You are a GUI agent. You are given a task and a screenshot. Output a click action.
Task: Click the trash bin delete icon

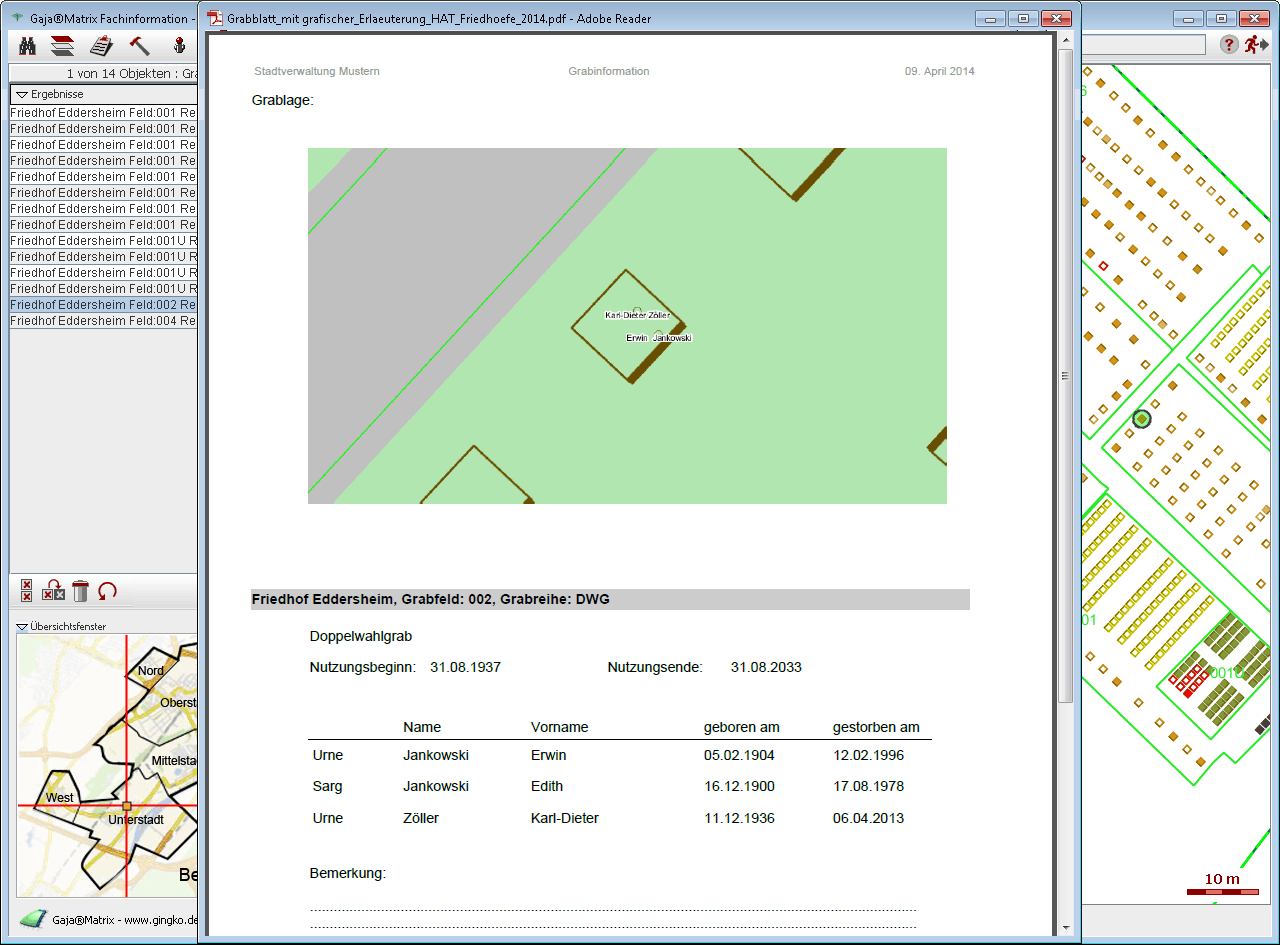click(81, 591)
